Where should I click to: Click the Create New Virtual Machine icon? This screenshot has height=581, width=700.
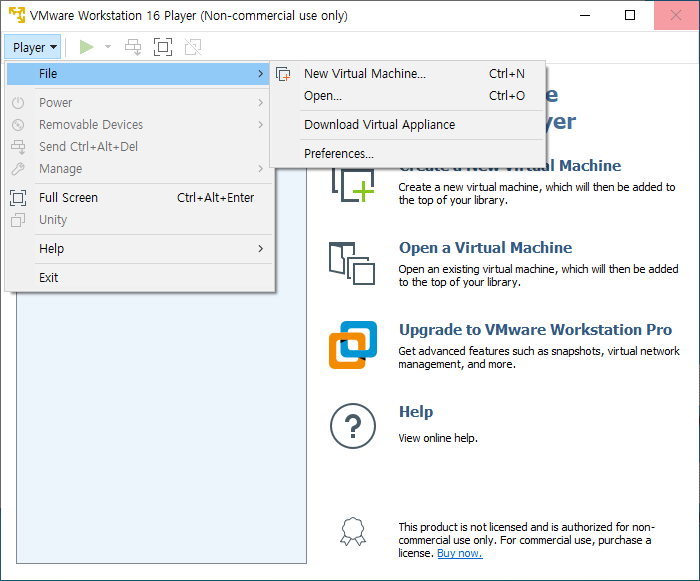coord(353,185)
